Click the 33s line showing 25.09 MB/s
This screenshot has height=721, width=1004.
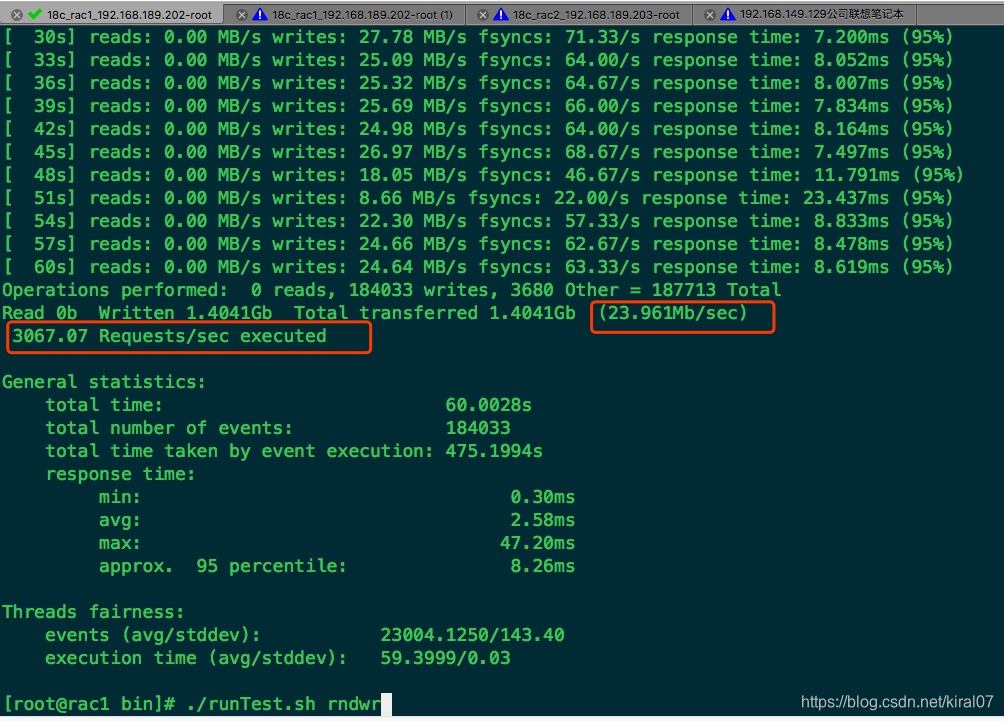[478, 60]
